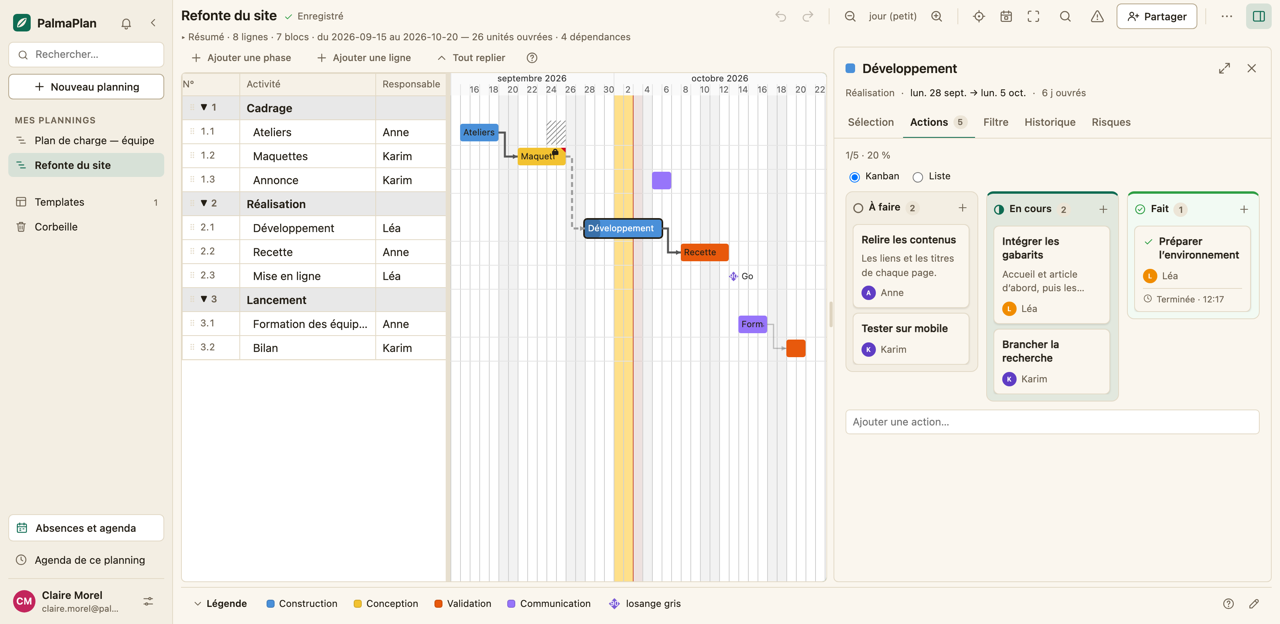Image resolution: width=1280 pixels, height=624 pixels.
Task: Open Plan de charge — équipe planning
Action: [86, 141]
